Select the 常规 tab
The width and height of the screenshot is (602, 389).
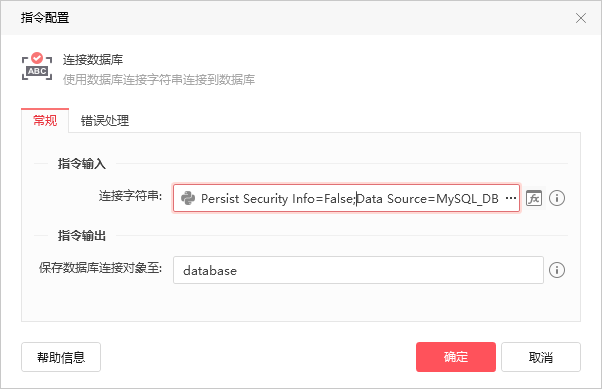[x=45, y=121]
